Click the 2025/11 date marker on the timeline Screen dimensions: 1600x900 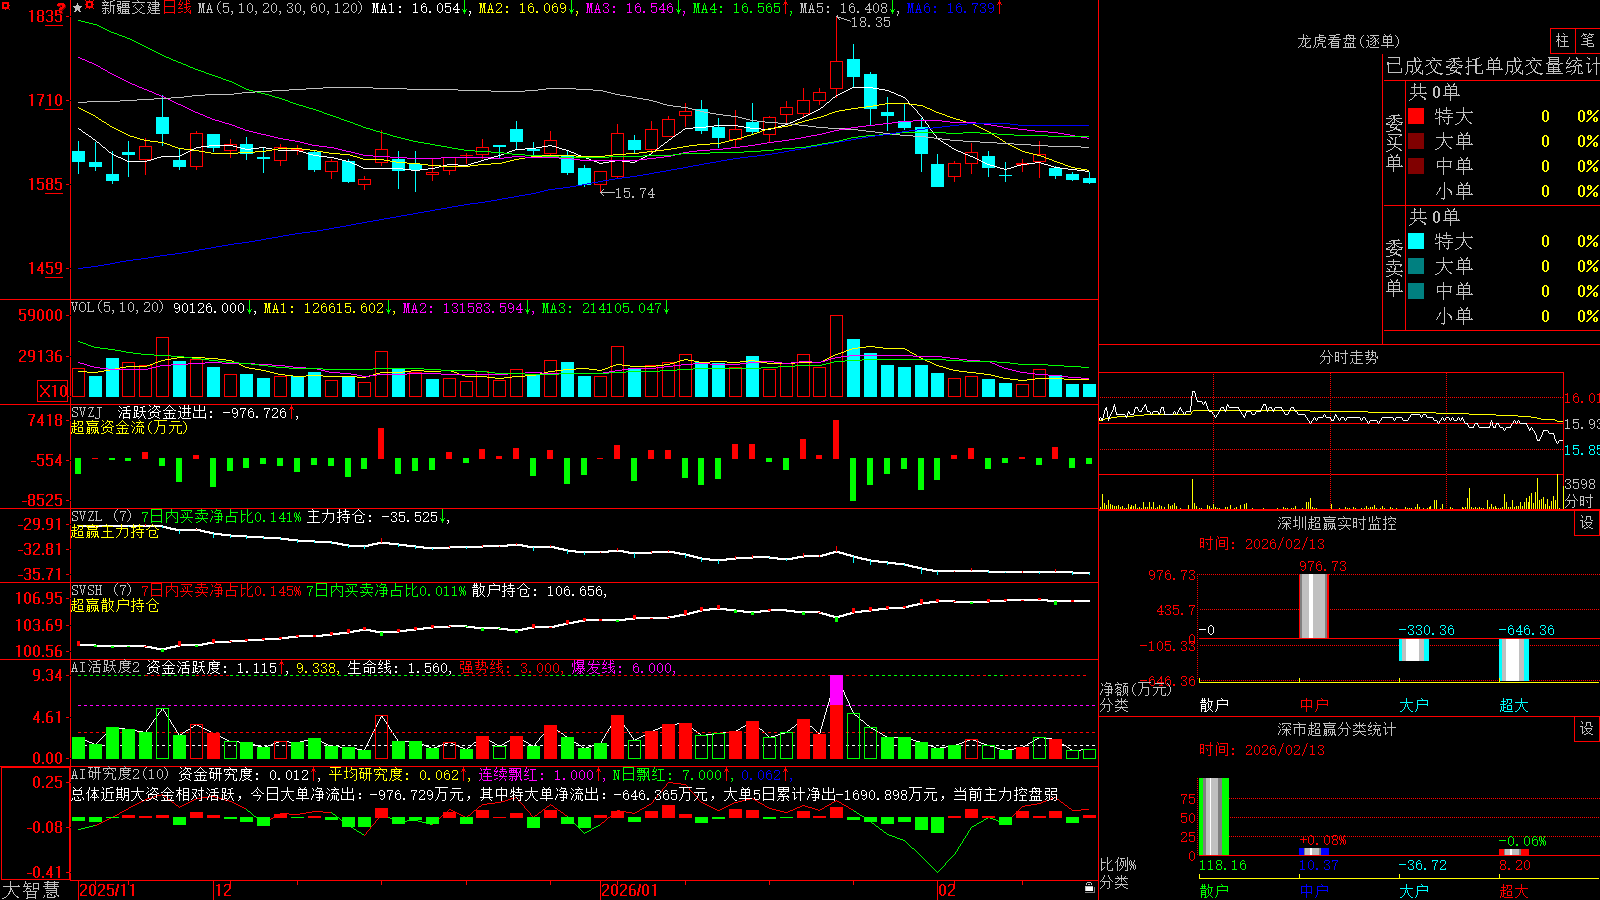point(107,890)
